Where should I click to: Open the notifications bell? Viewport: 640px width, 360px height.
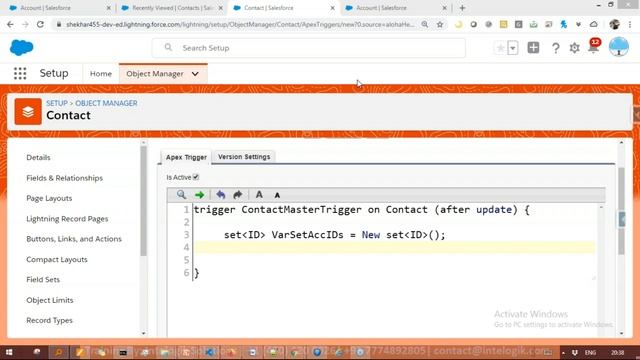593,47
